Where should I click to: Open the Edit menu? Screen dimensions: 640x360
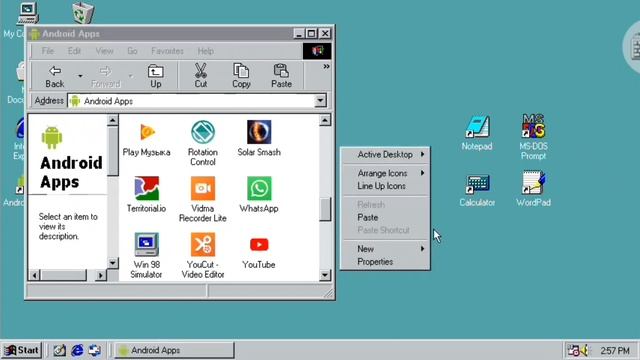coord(74,51)
